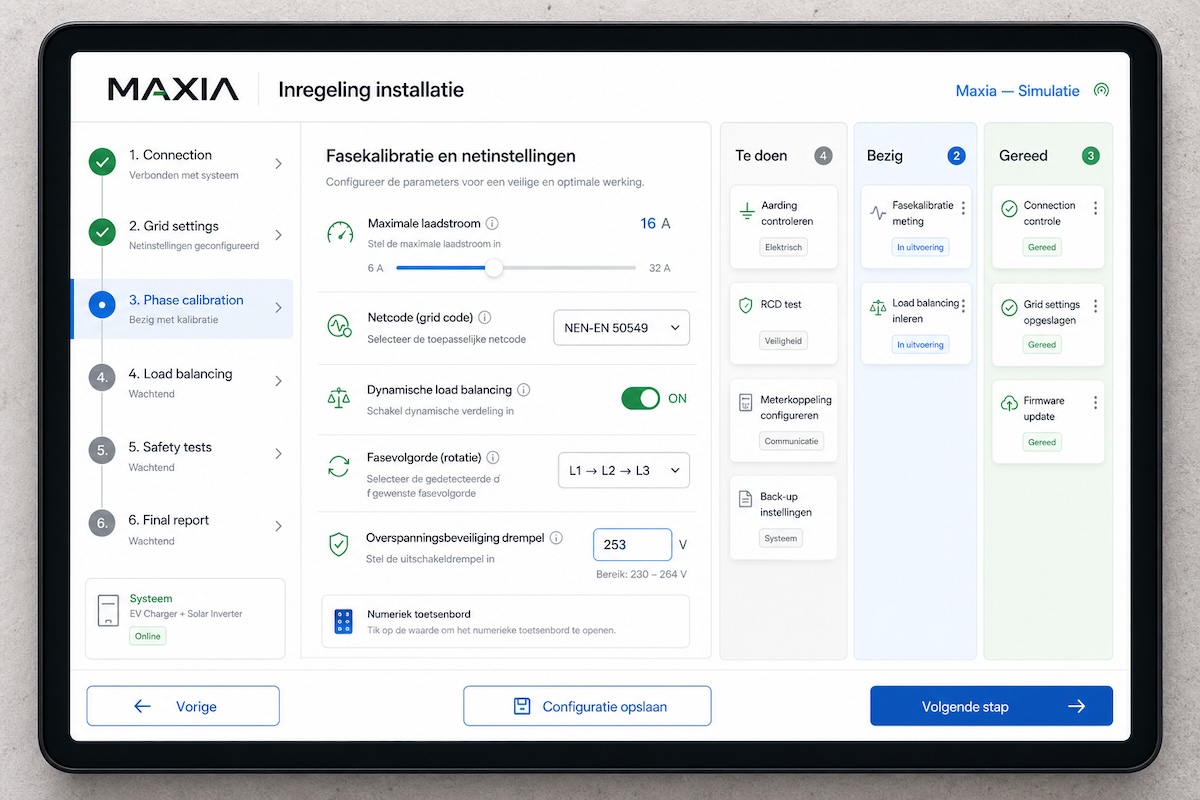Click the pulse icon on Fasekalibratie meting card
The width and height of the screenshot is (1200, 800).
click(878, 212)
